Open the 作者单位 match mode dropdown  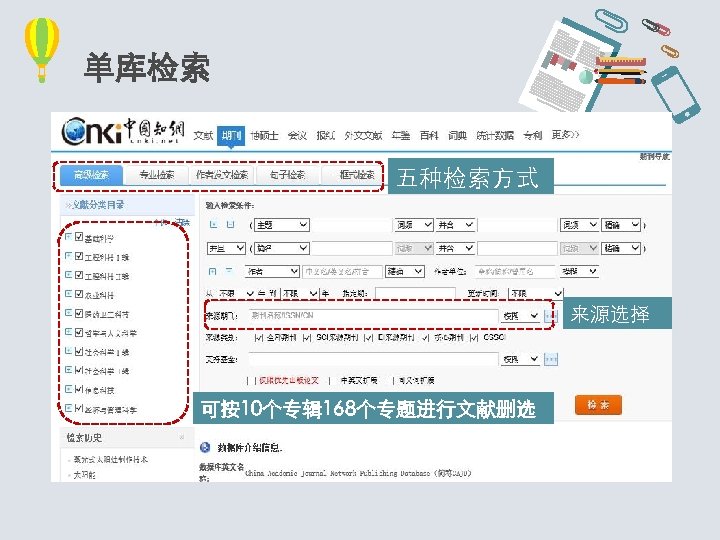click(579, 272)
